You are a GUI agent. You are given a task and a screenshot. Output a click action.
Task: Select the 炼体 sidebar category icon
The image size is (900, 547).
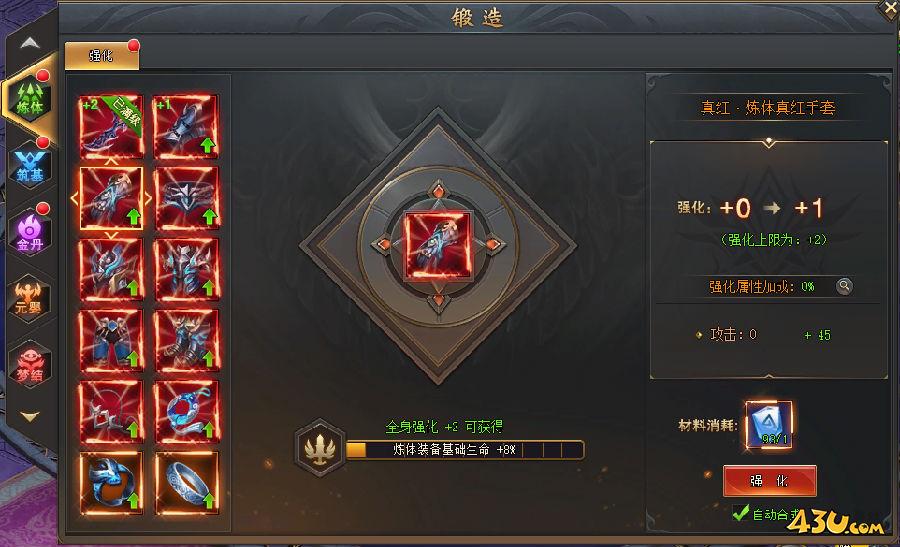pos(30,100)
